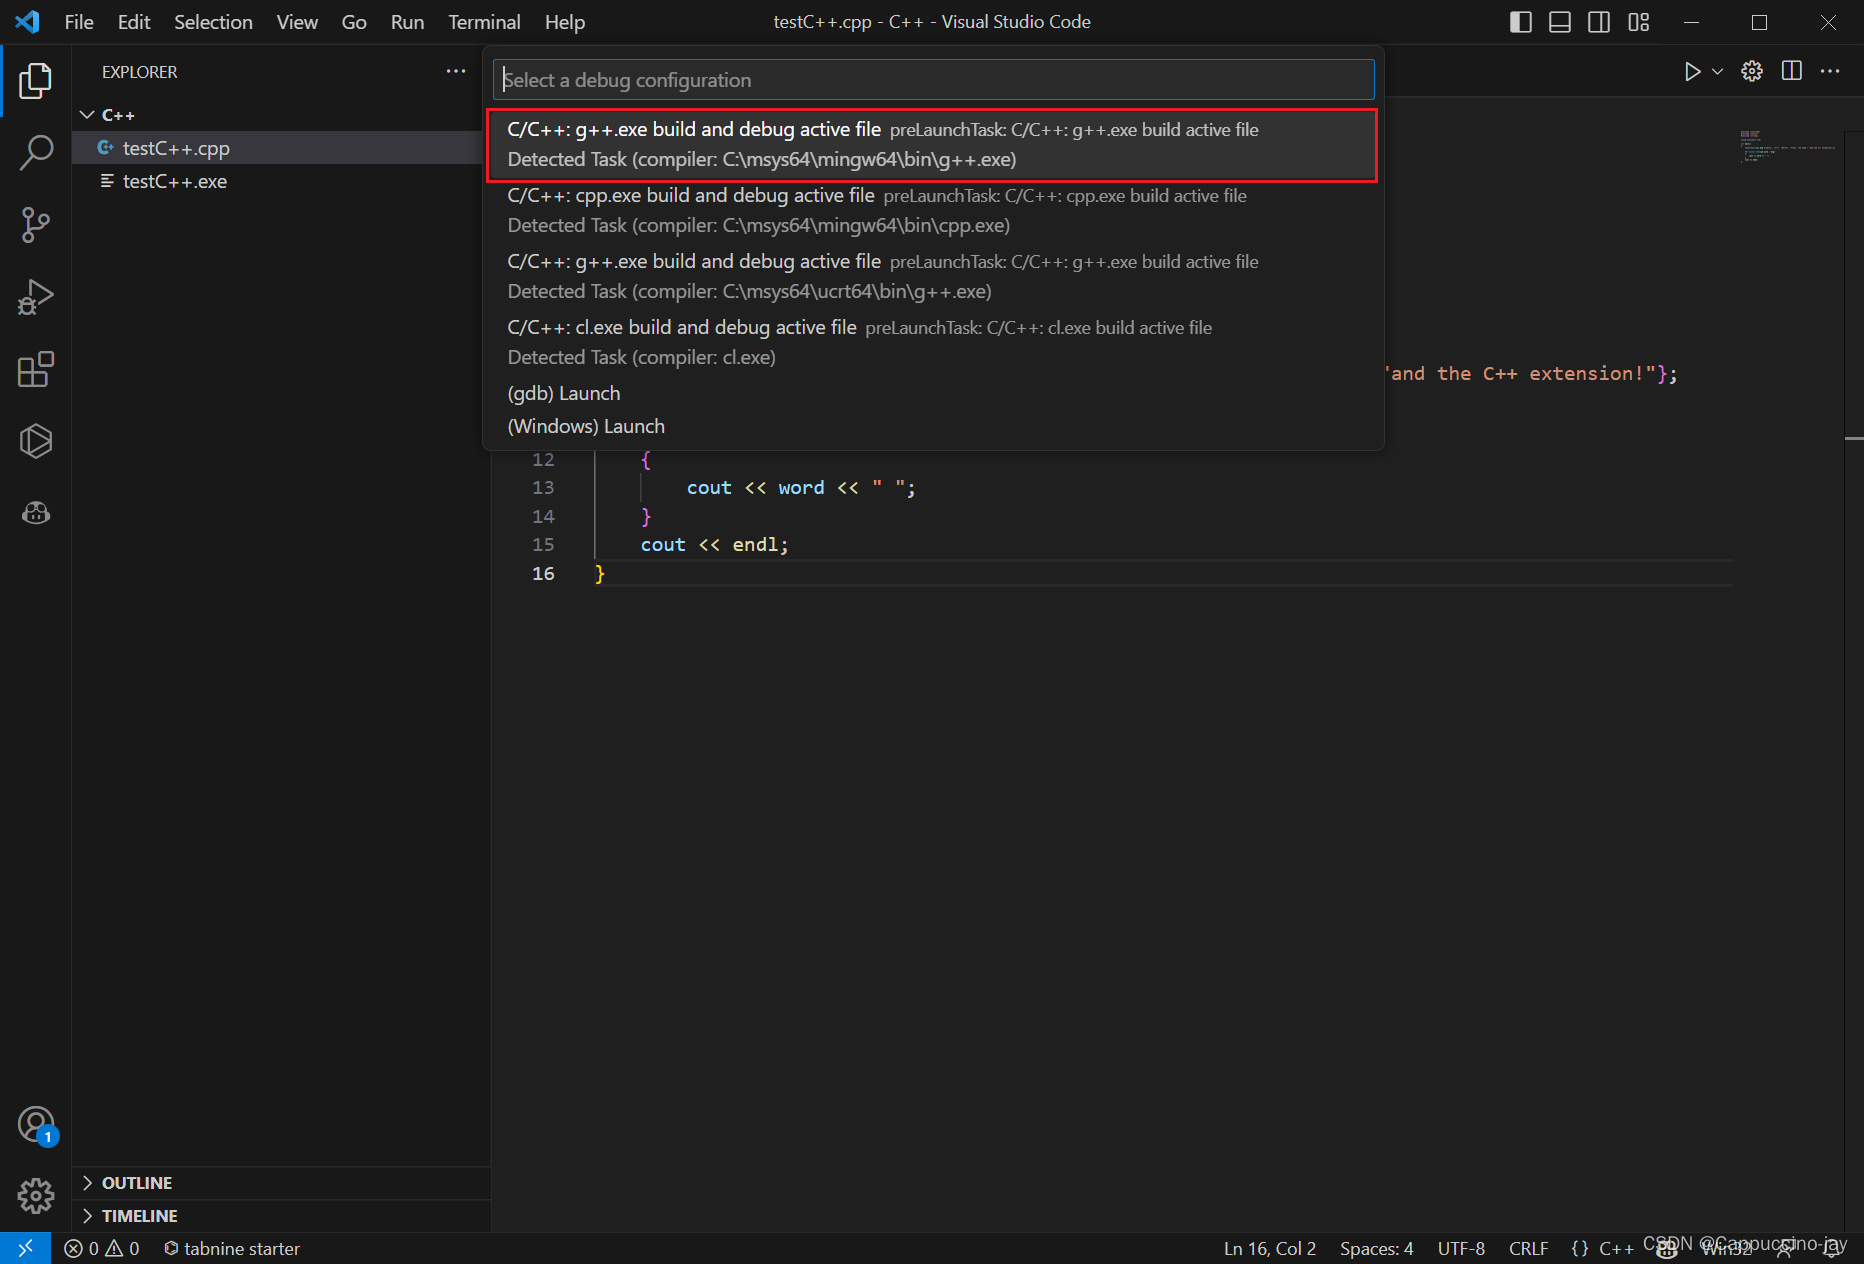Open Explorer Views and More Actions ellipsis
Viewport: 1864px width, 1264px height.
click(456, 71)
